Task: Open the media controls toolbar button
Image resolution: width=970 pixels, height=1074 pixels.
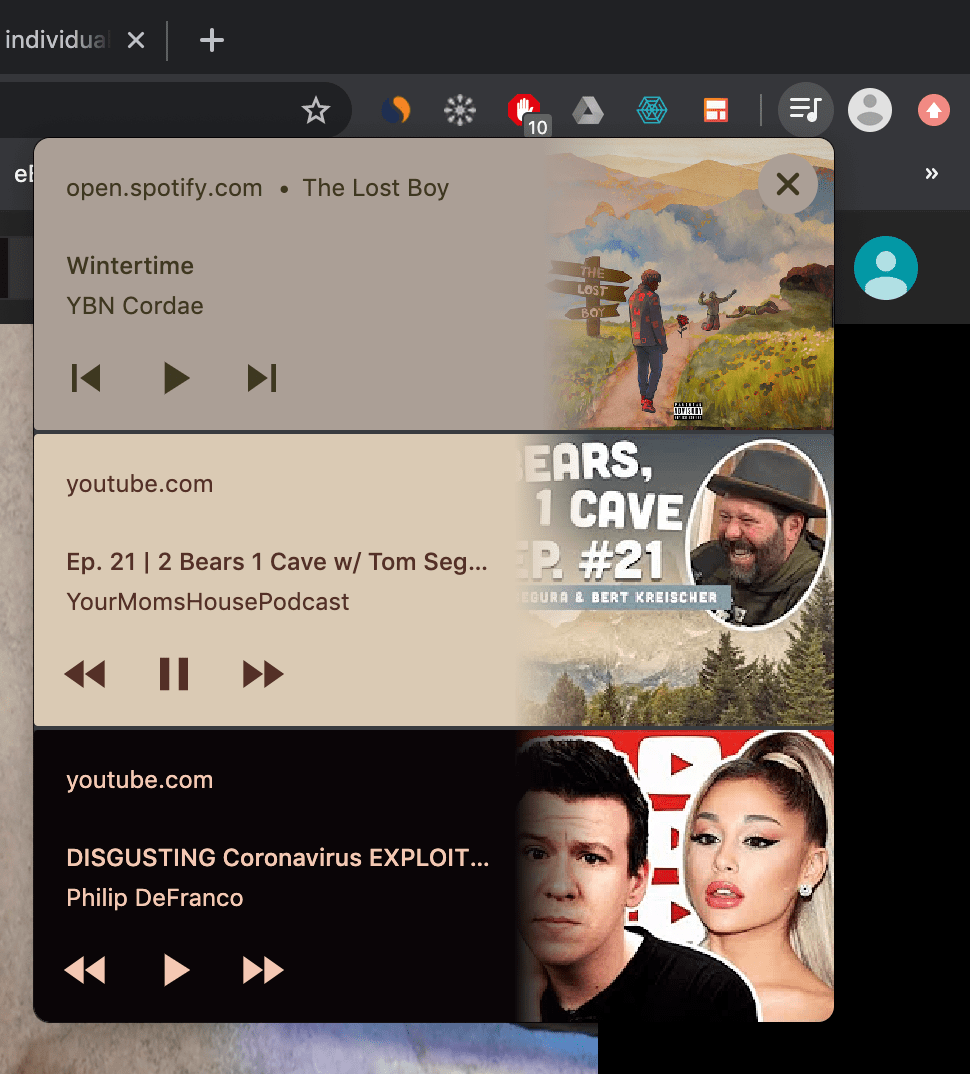Action: 806,110
